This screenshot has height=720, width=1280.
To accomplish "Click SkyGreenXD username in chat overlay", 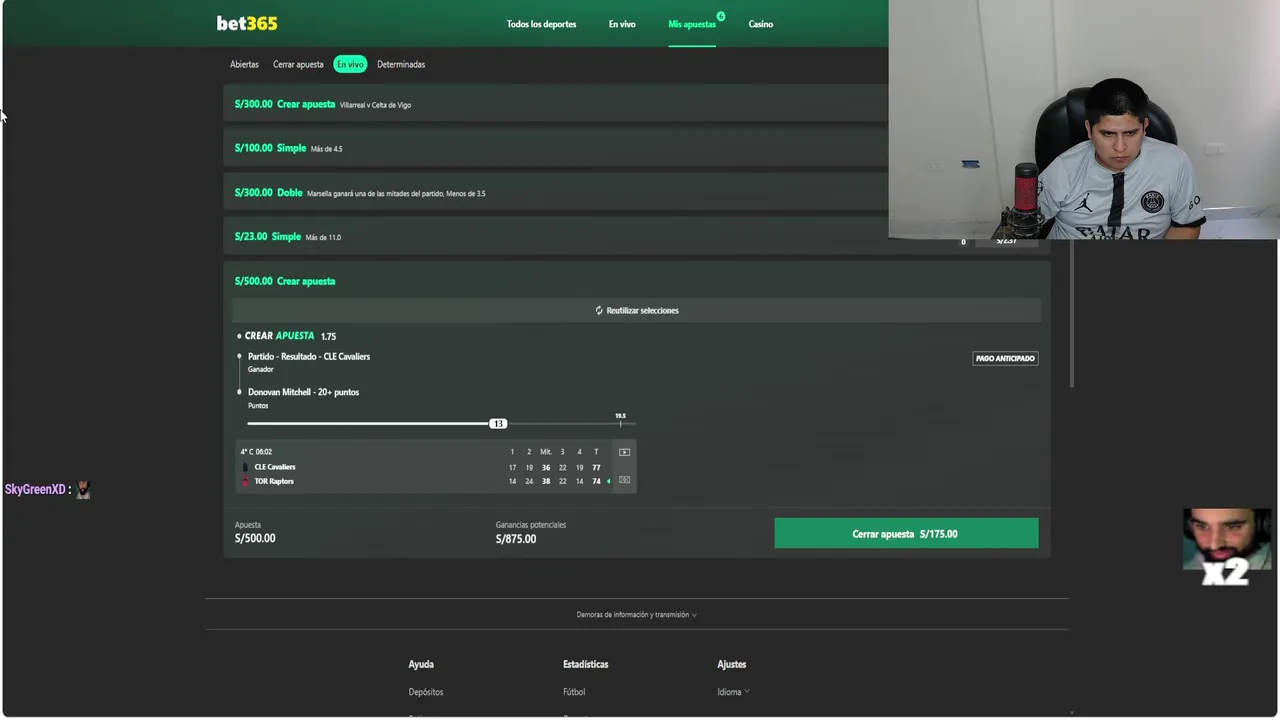I will tap(35, 489).
